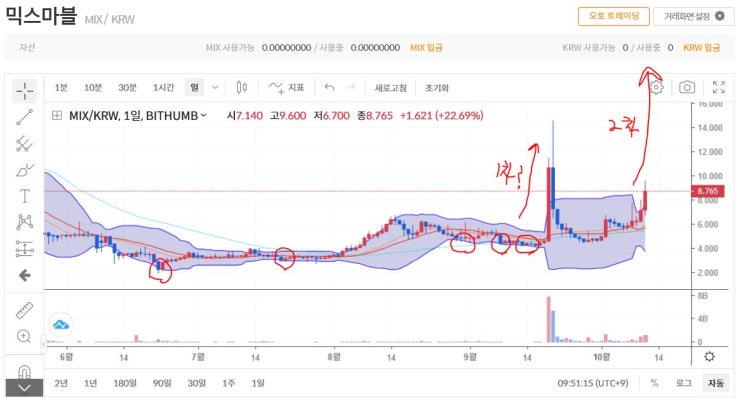The height and width of the screenshot is (408, 743).
Task: Enter fullscreen chart mode
Action: click(x=718, y=87)
